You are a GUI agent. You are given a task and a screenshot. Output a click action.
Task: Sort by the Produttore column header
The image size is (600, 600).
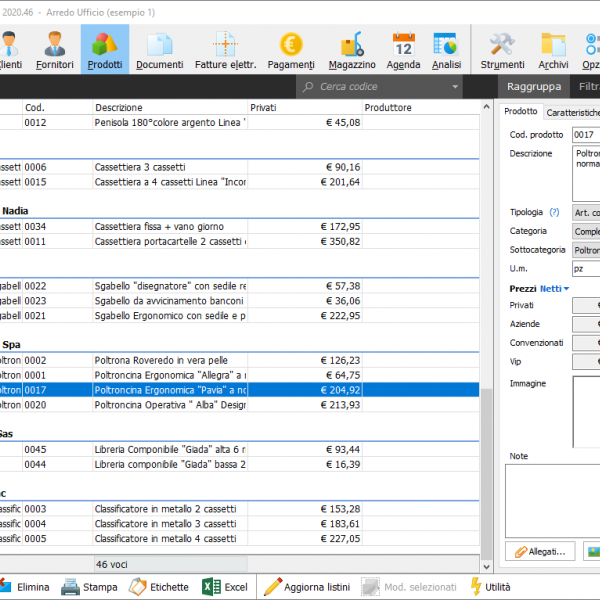click(421, 108)
